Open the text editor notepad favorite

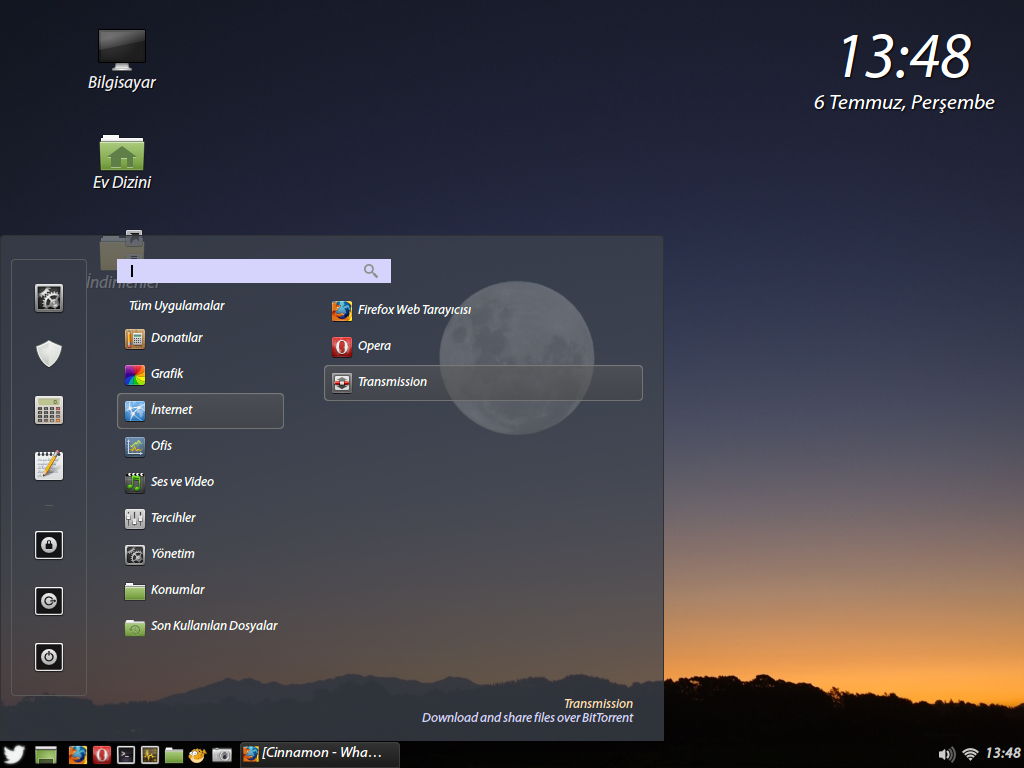49,466
